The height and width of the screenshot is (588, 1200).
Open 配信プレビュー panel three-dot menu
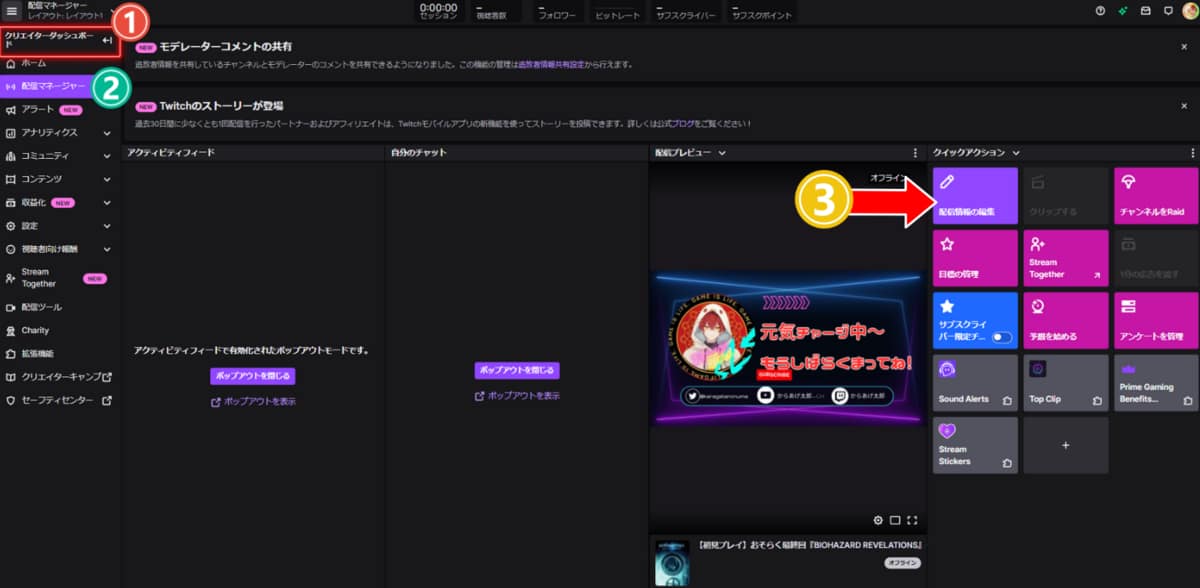pos(915,153)
